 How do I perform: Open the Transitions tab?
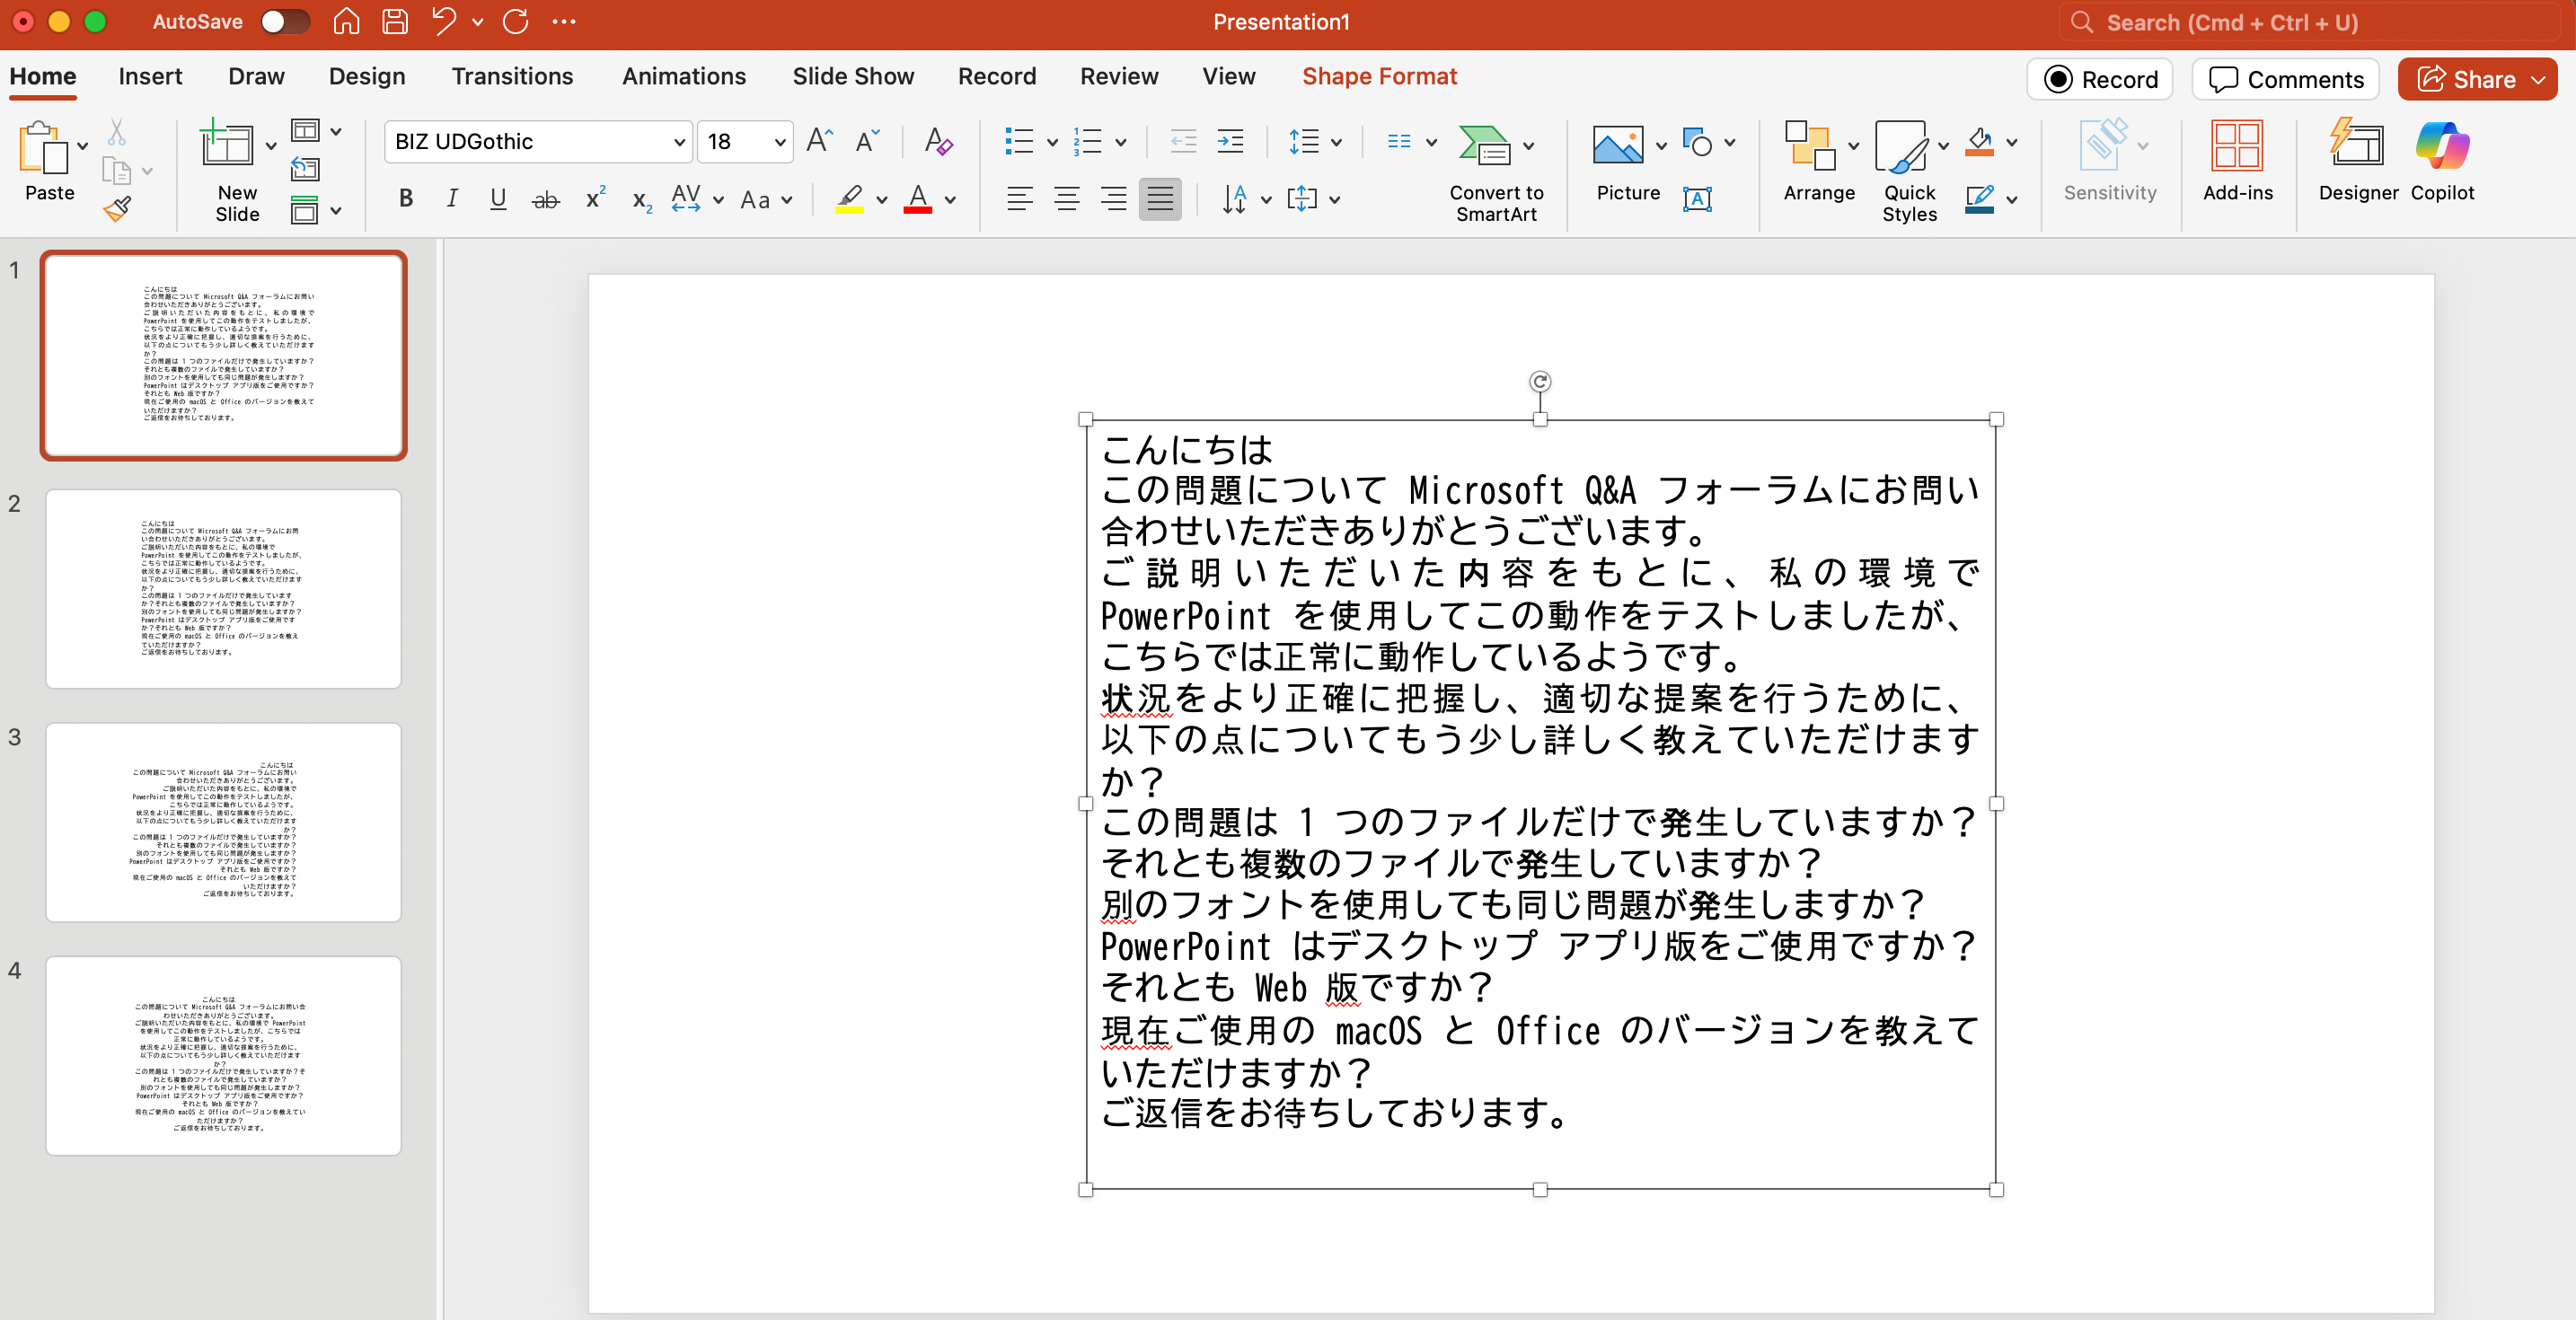coord(512,77)
